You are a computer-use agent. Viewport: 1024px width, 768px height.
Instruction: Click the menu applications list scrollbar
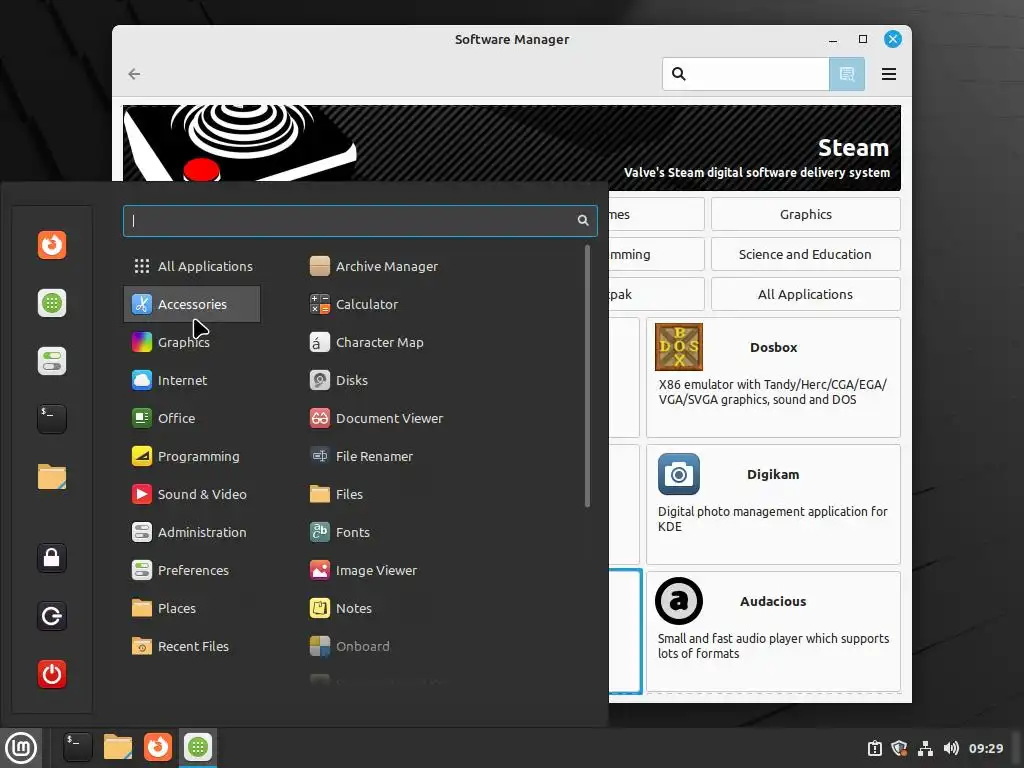587,376
